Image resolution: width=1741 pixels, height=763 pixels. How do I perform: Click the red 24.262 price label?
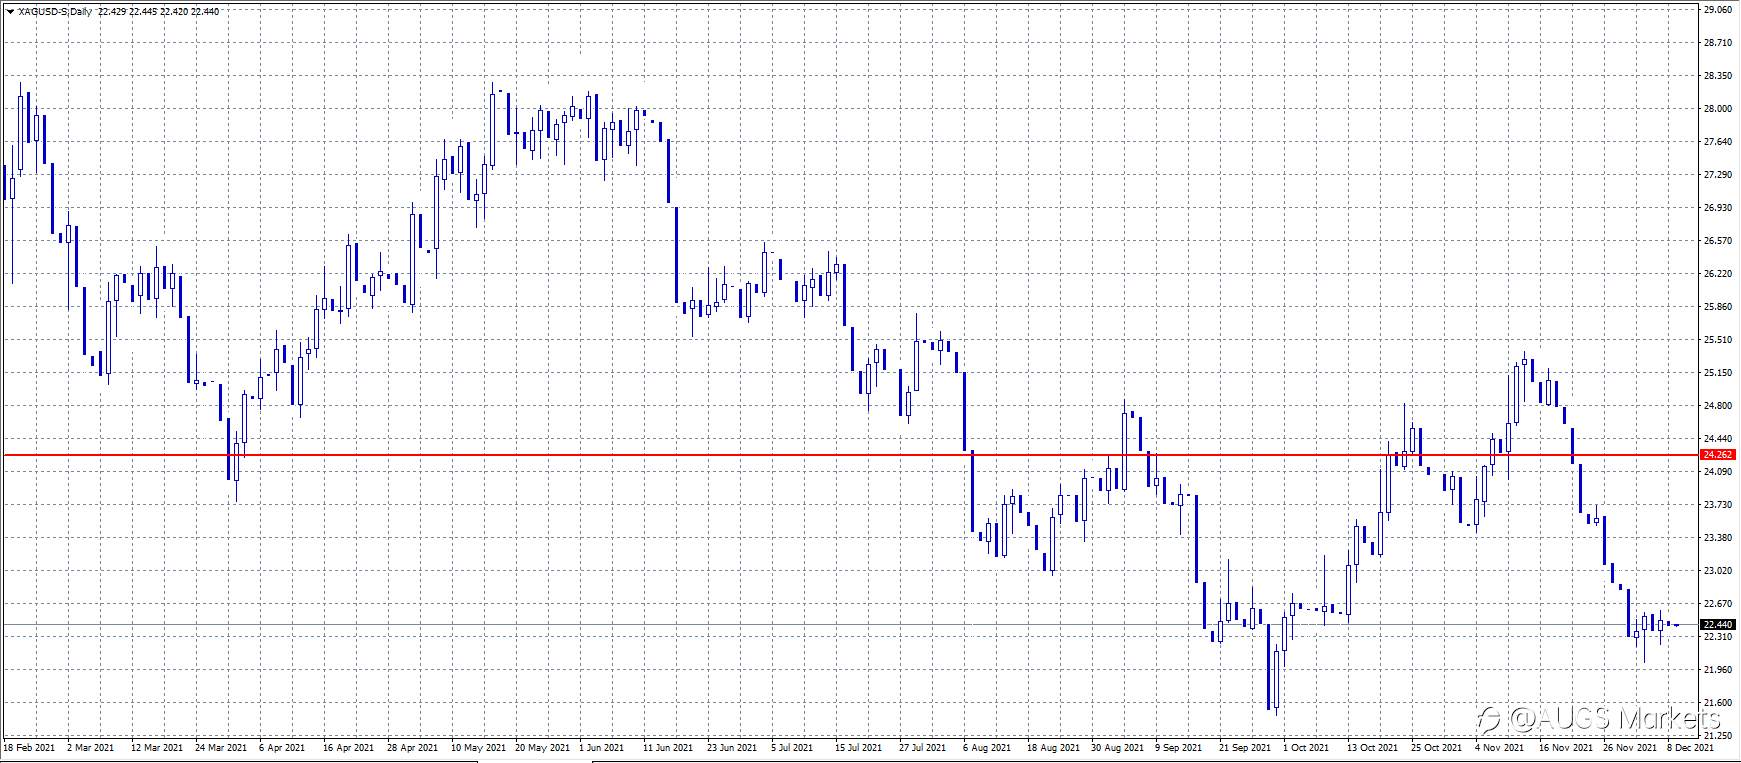coord(1719,455)
